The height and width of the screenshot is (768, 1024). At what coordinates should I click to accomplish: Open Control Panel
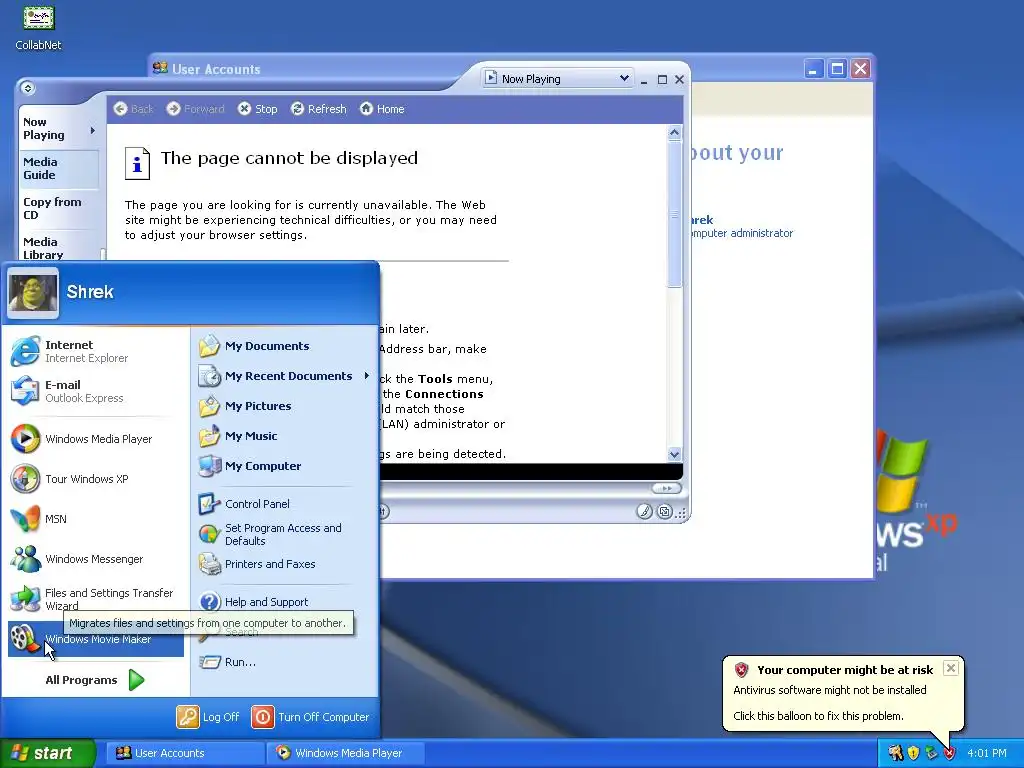click(283, 504)
